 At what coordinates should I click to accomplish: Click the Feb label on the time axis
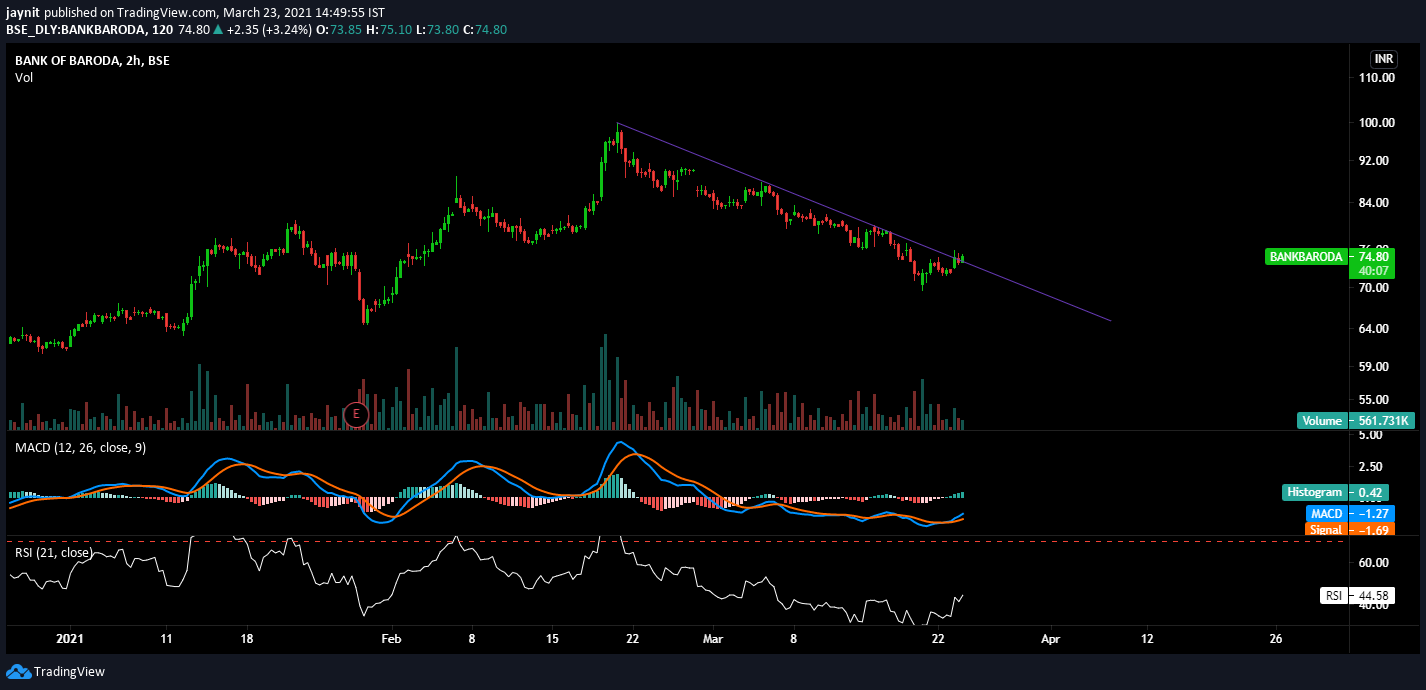coord(391,638)
